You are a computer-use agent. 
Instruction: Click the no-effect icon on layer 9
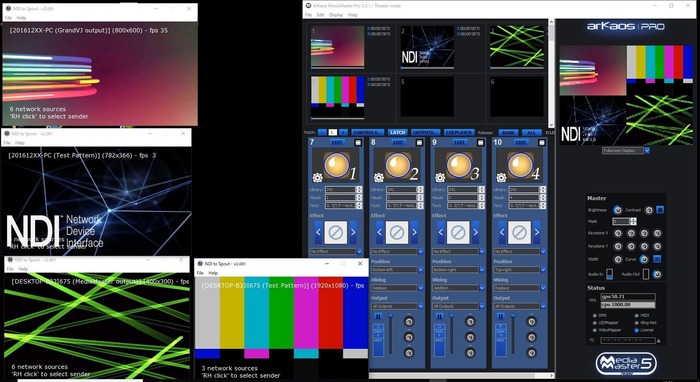tap(458, 232)
